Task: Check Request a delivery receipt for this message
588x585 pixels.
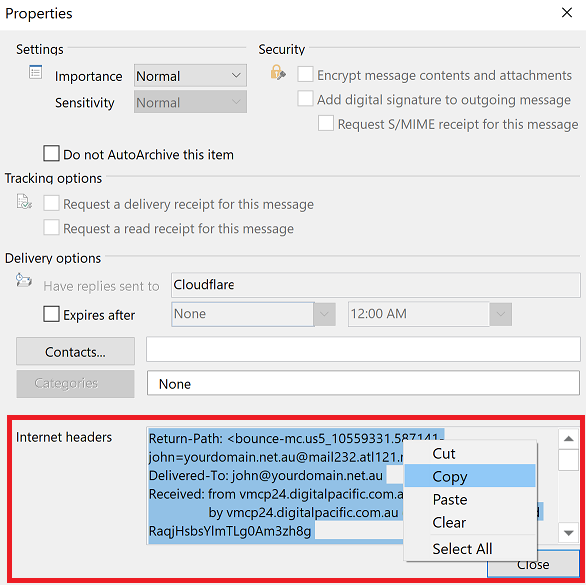Action: pos(51,203)
